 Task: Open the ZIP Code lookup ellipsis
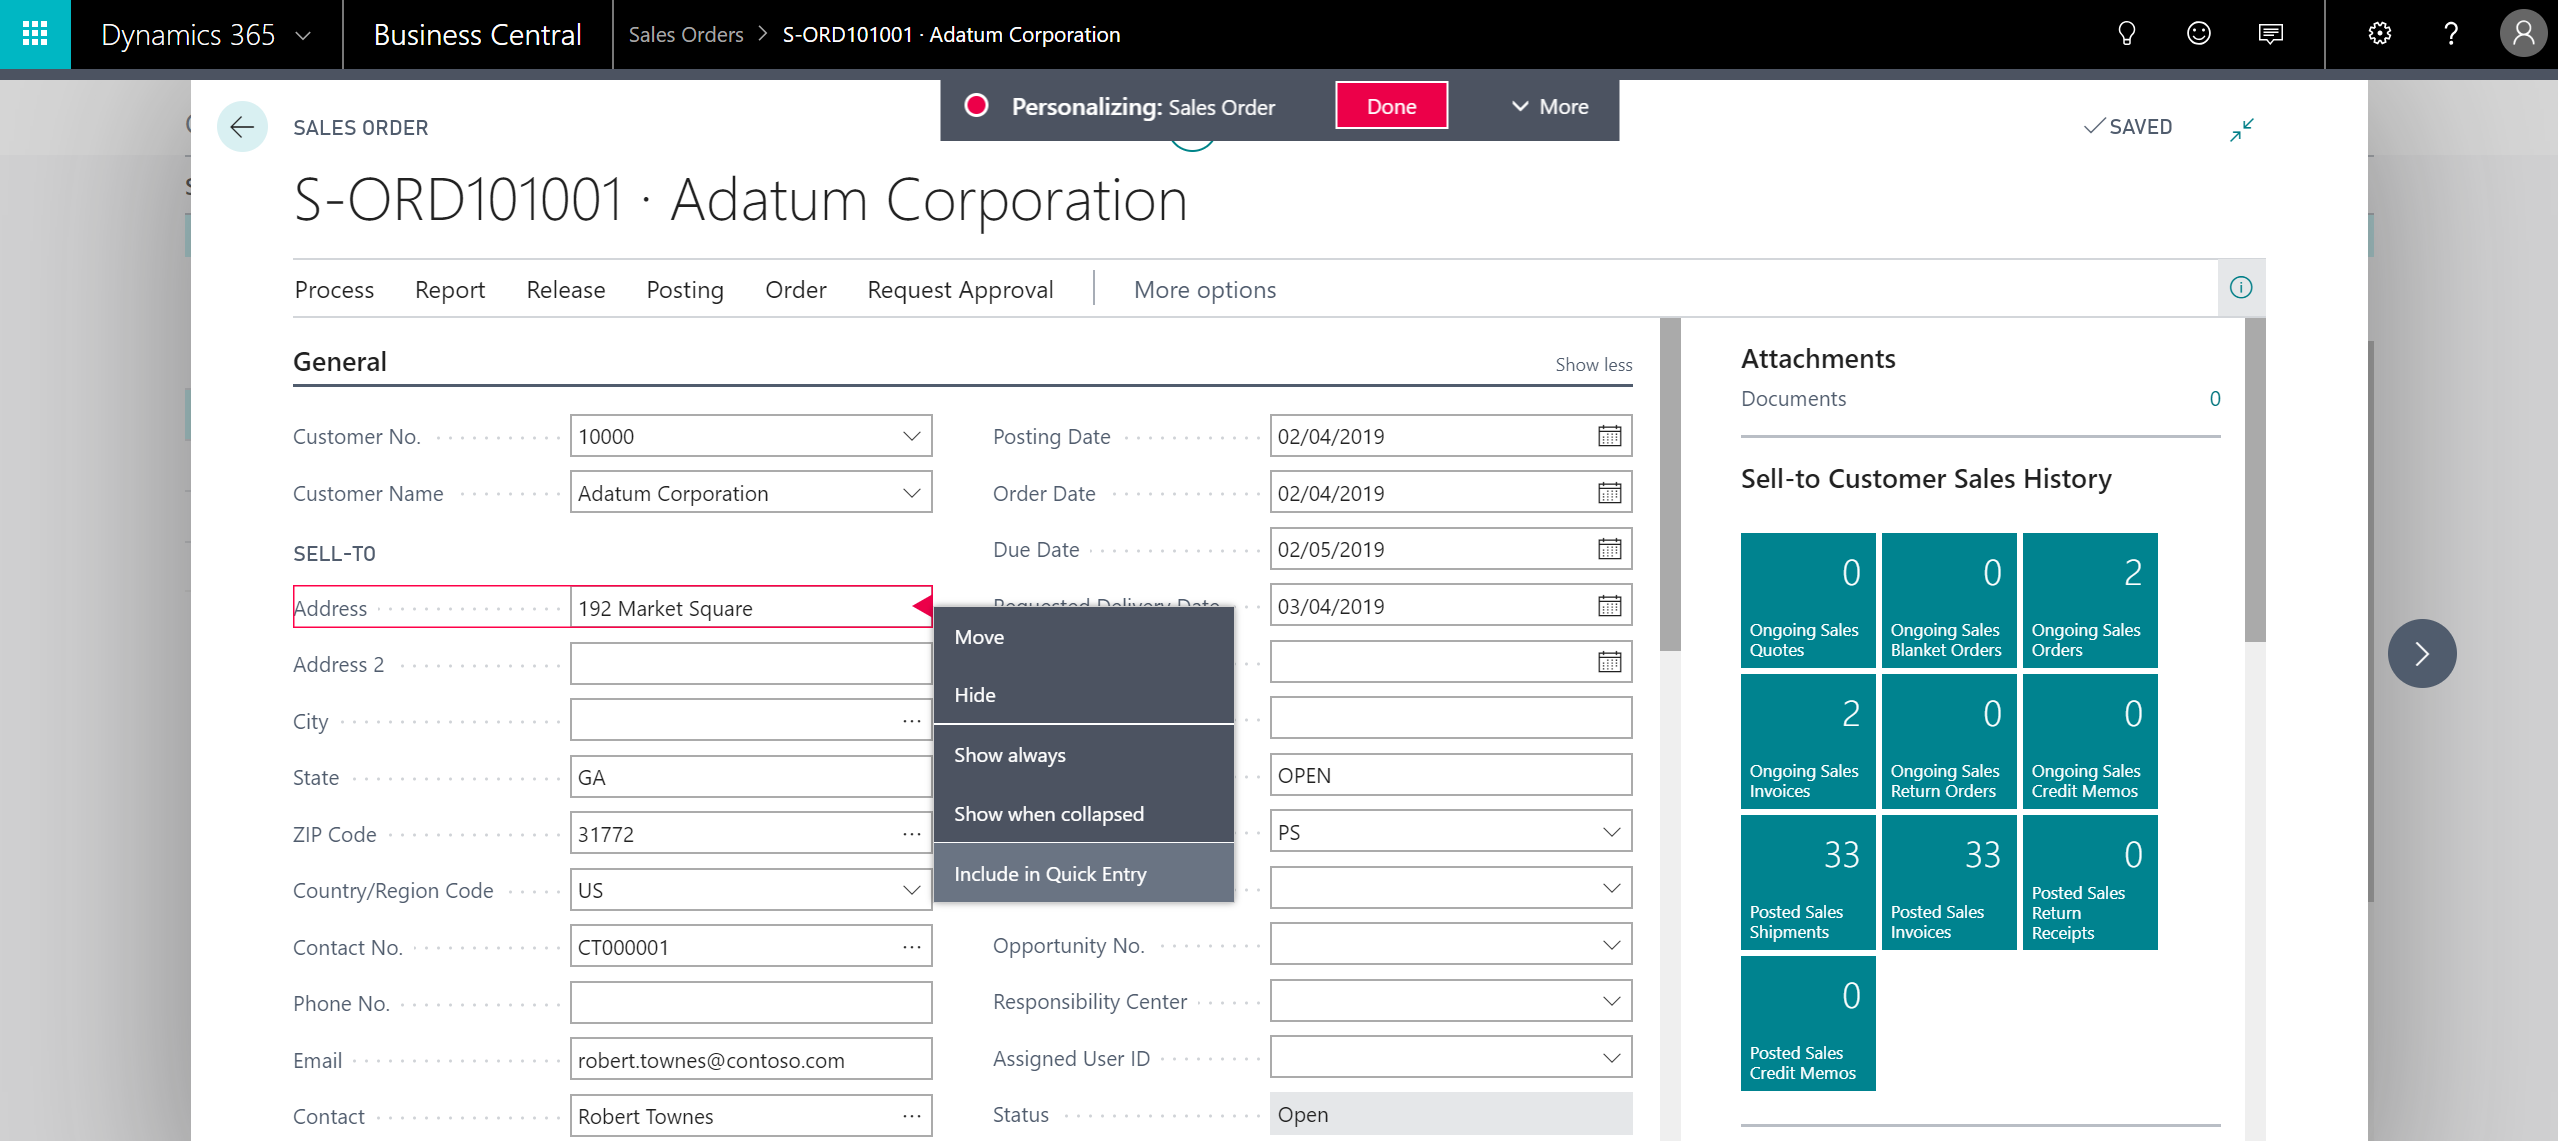point(911,832)
